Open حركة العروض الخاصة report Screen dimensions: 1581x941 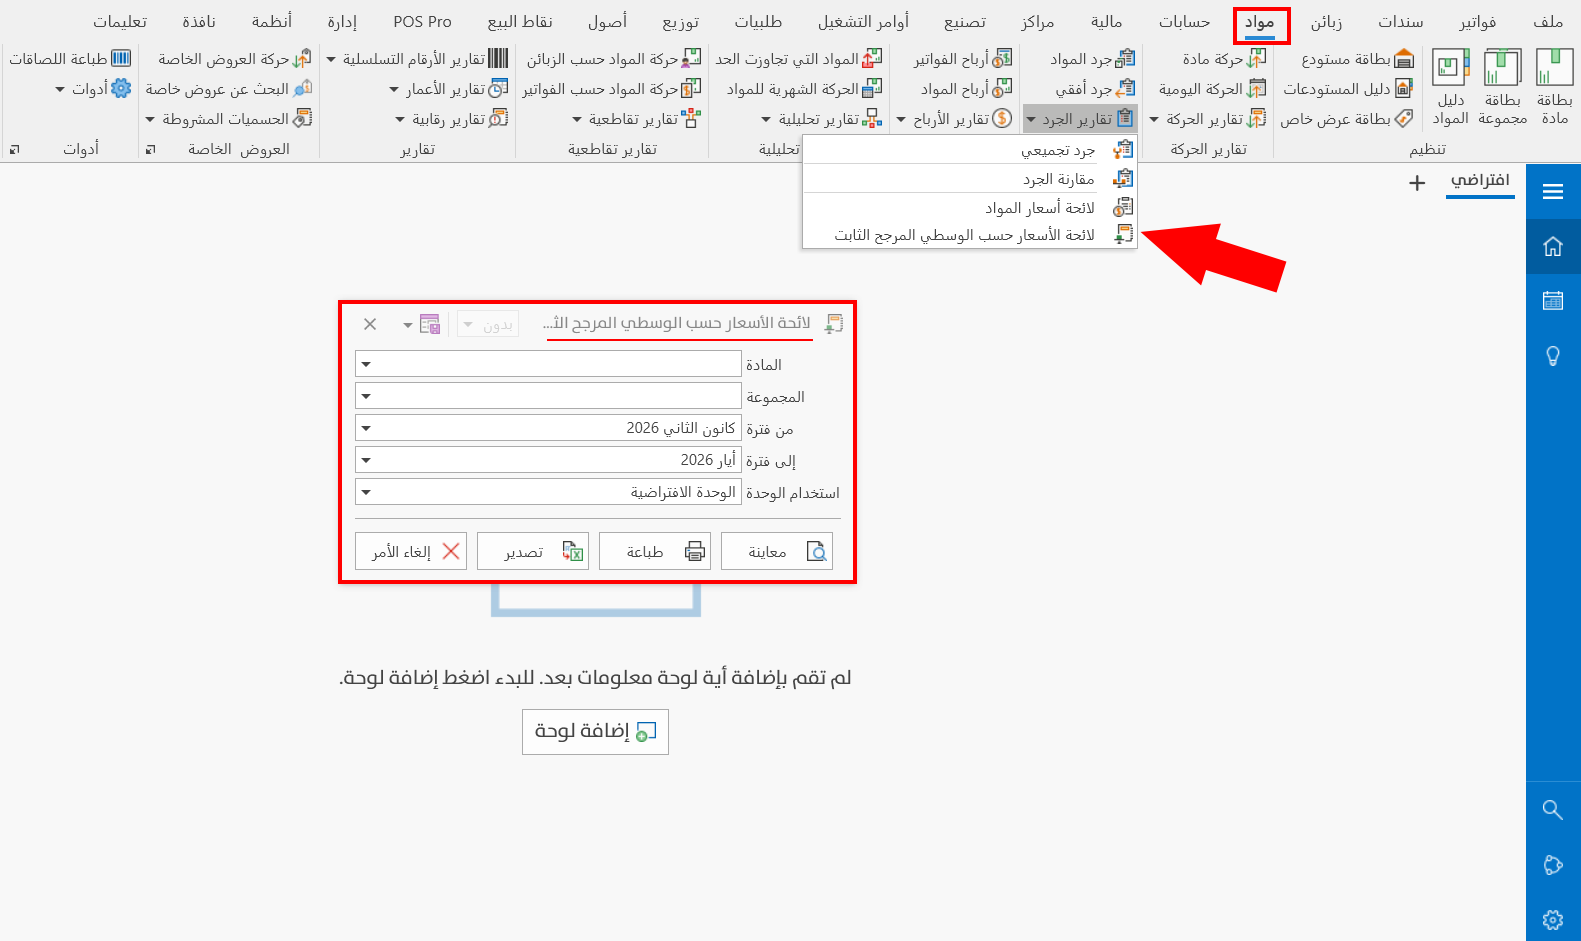[x=235, y=59]
